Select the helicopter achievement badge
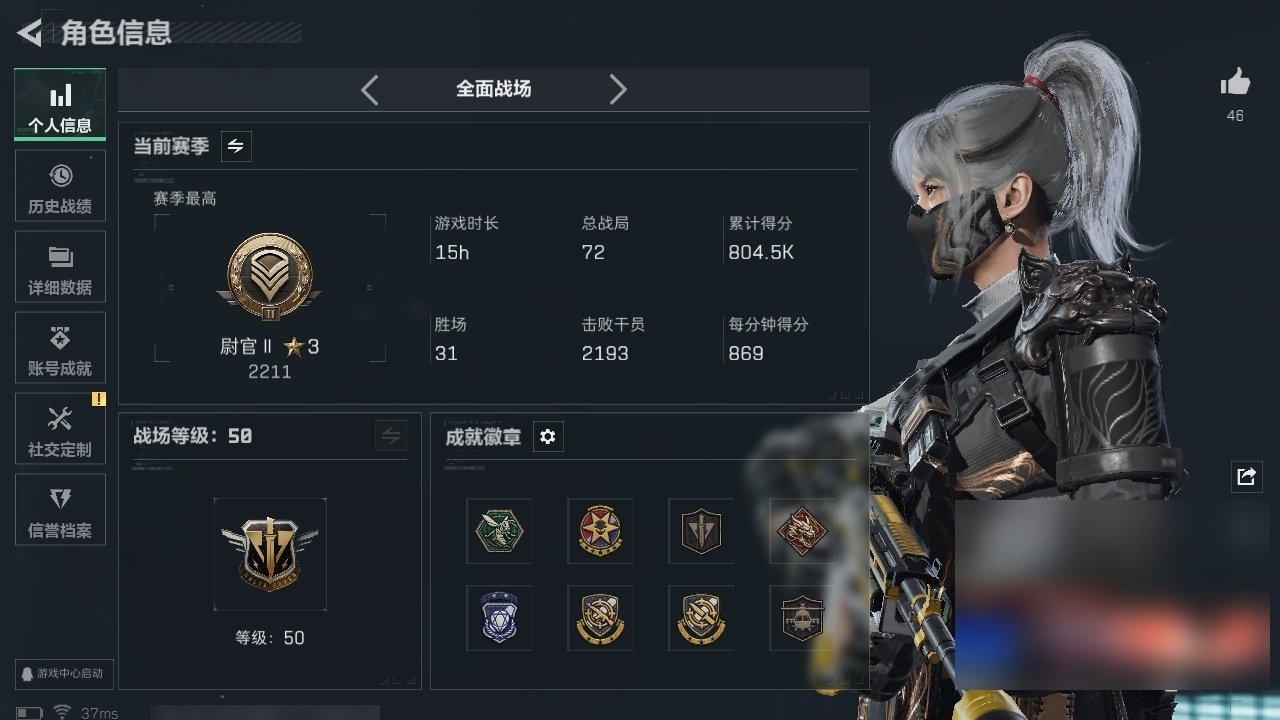 [x=802, y=618]
